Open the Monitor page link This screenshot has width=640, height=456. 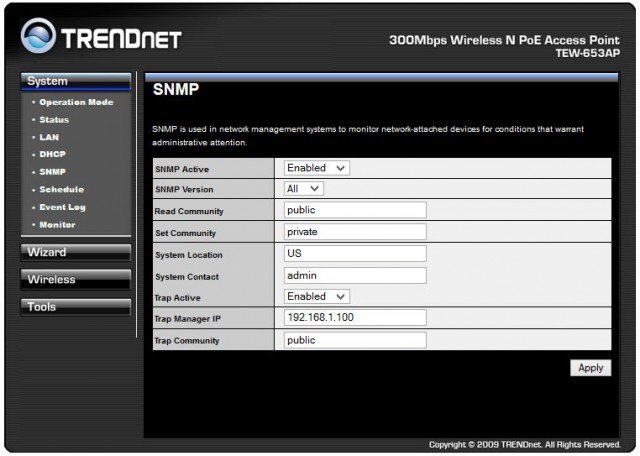57,225
